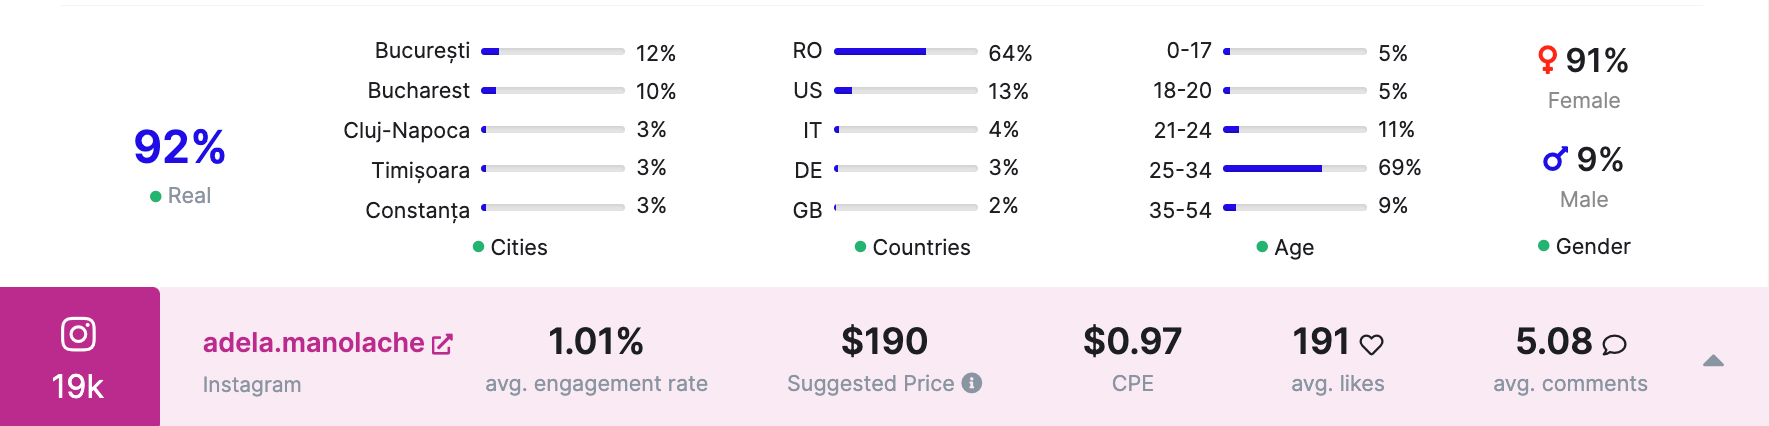Collapse the profile details with the up arrow
The width and height of the screenshot is (1769, 426).
[1713, 361]
